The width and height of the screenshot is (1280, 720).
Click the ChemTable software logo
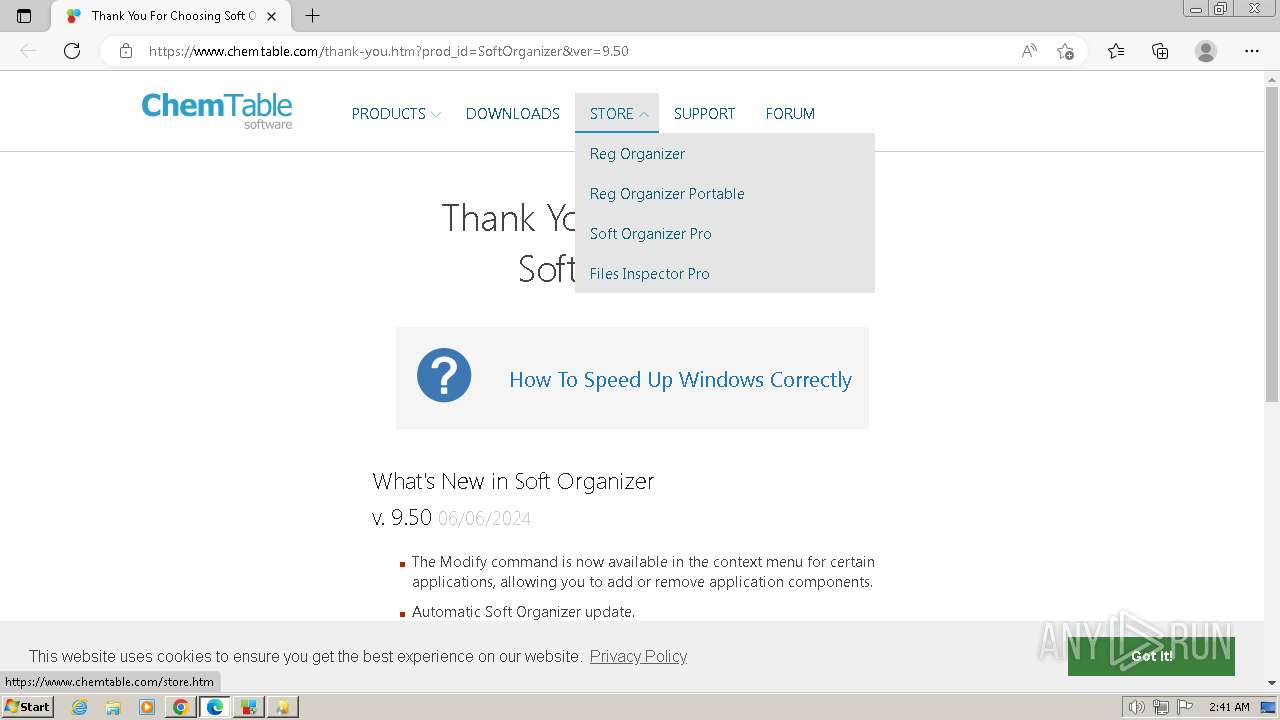click(217, 110)
